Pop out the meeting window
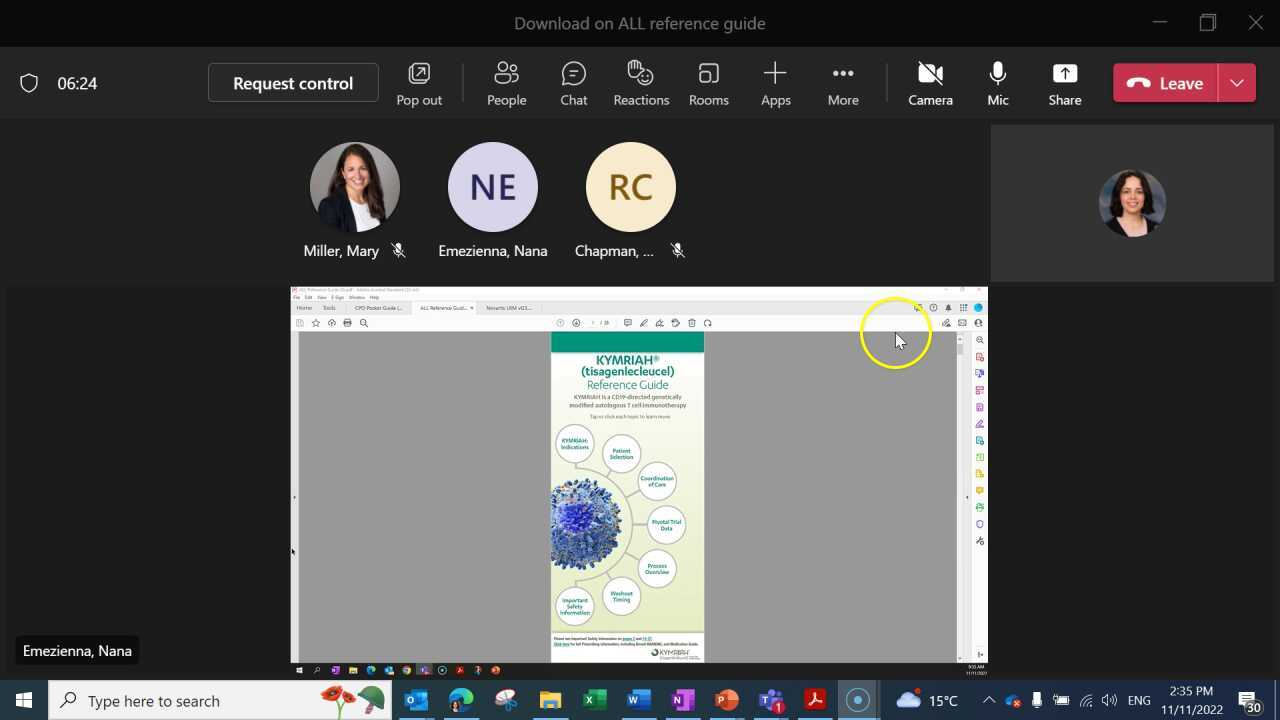This screenshot has height=720, width=1280. point(419,83)
